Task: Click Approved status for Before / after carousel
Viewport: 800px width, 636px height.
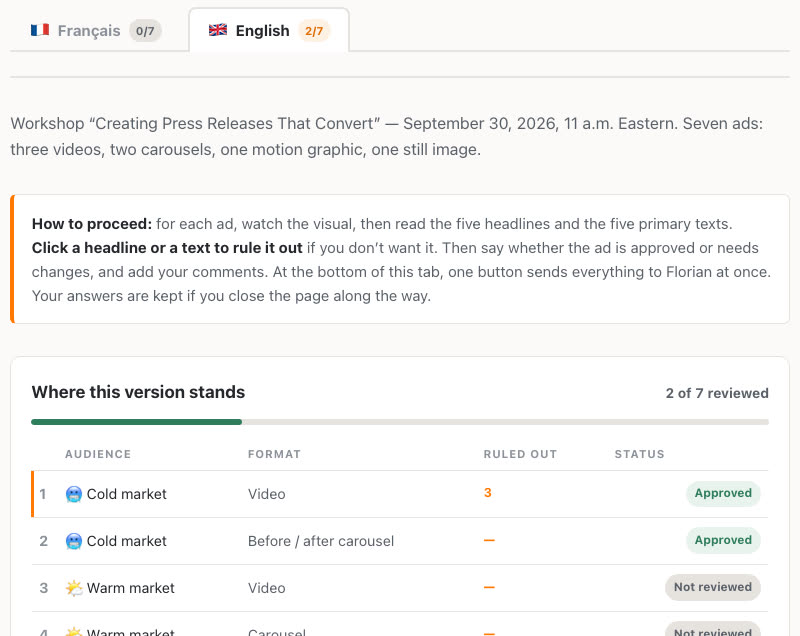Action: [x=723, y=540]
